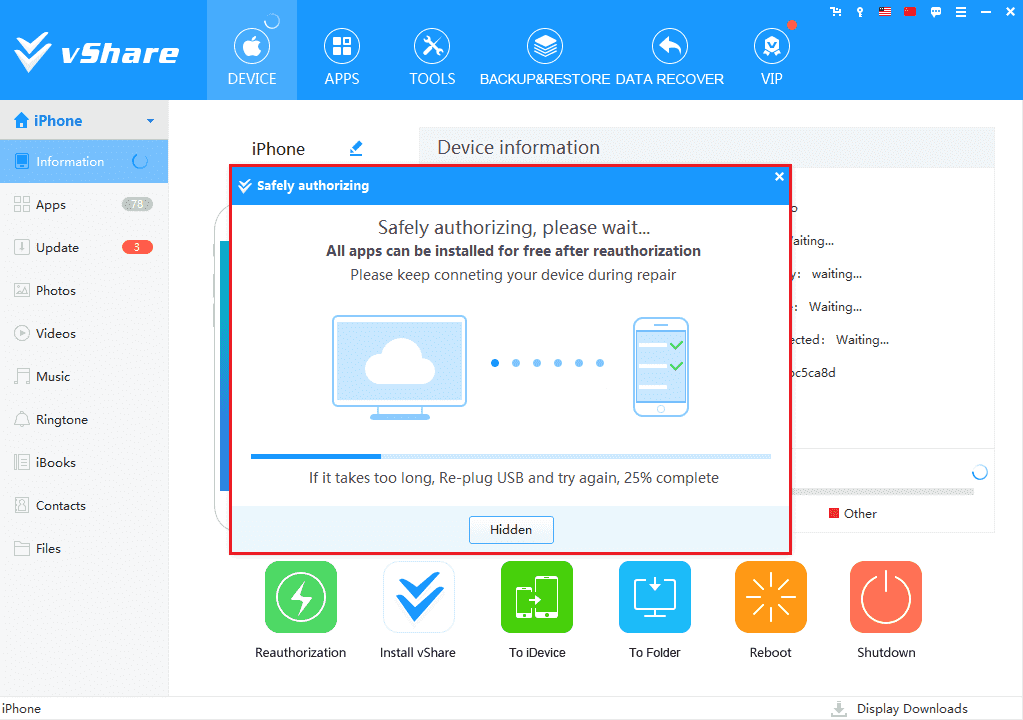Click the 'Safely authorizing, please wait...' text
Image resolution: width=1023 pixels, height=720 pixels.
point(513,227)
